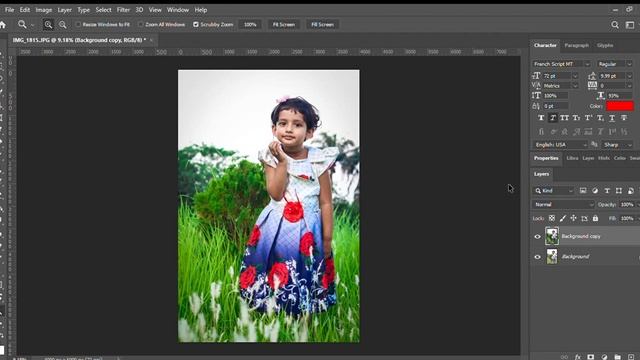Viewport: 640px width, 360px height.
Task: Click the horizontal scale 93% field
Action: 620,96
